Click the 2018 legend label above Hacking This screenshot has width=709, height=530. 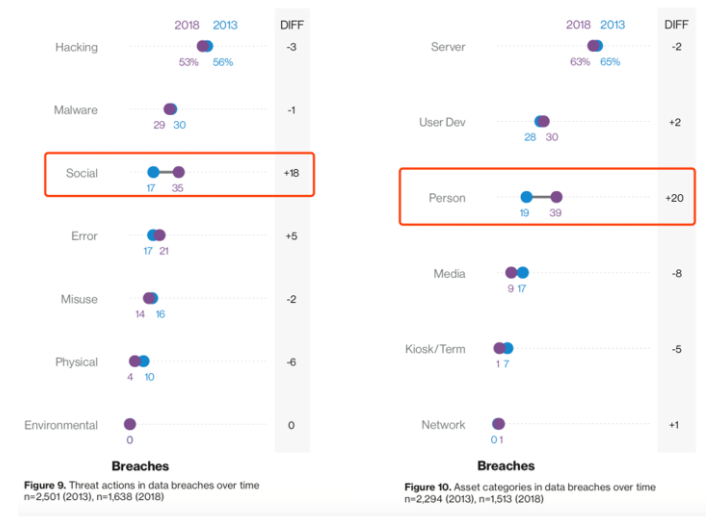point(187,24)
